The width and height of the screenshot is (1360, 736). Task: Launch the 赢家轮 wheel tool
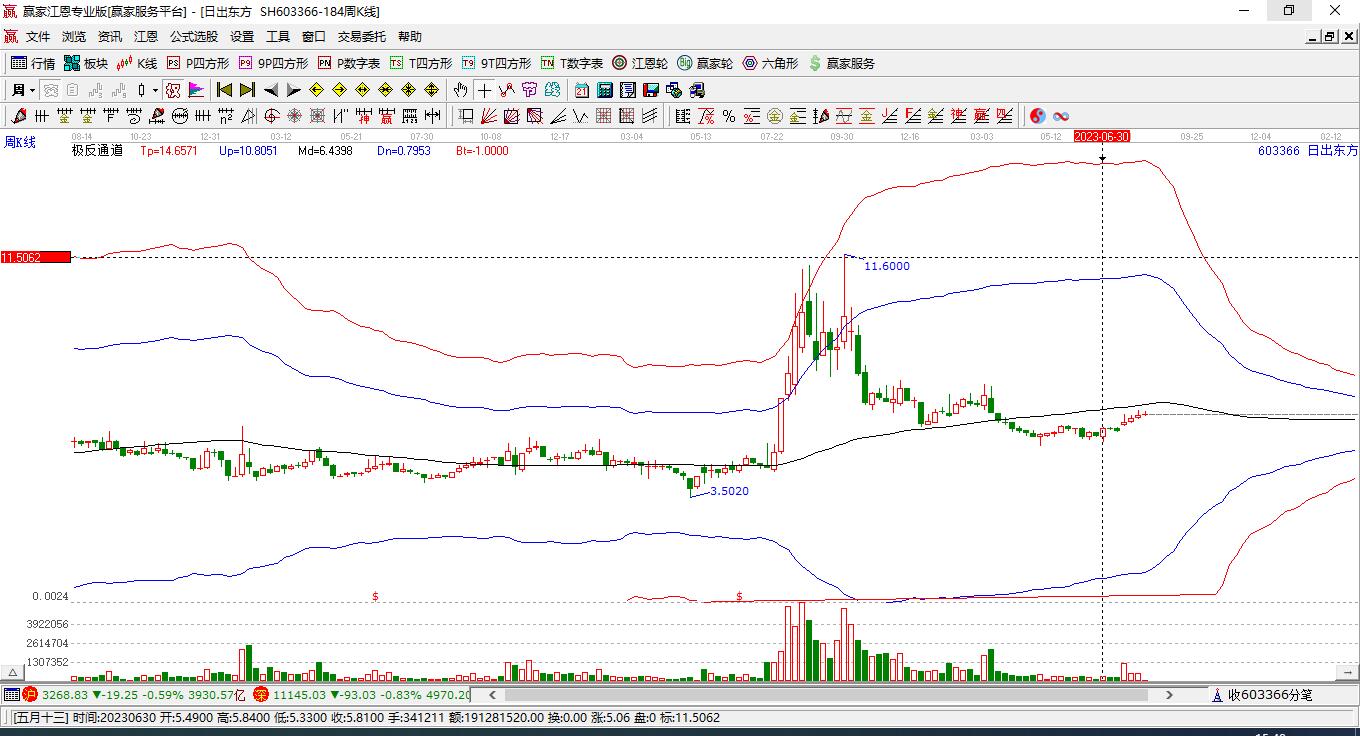click(705, 63)
